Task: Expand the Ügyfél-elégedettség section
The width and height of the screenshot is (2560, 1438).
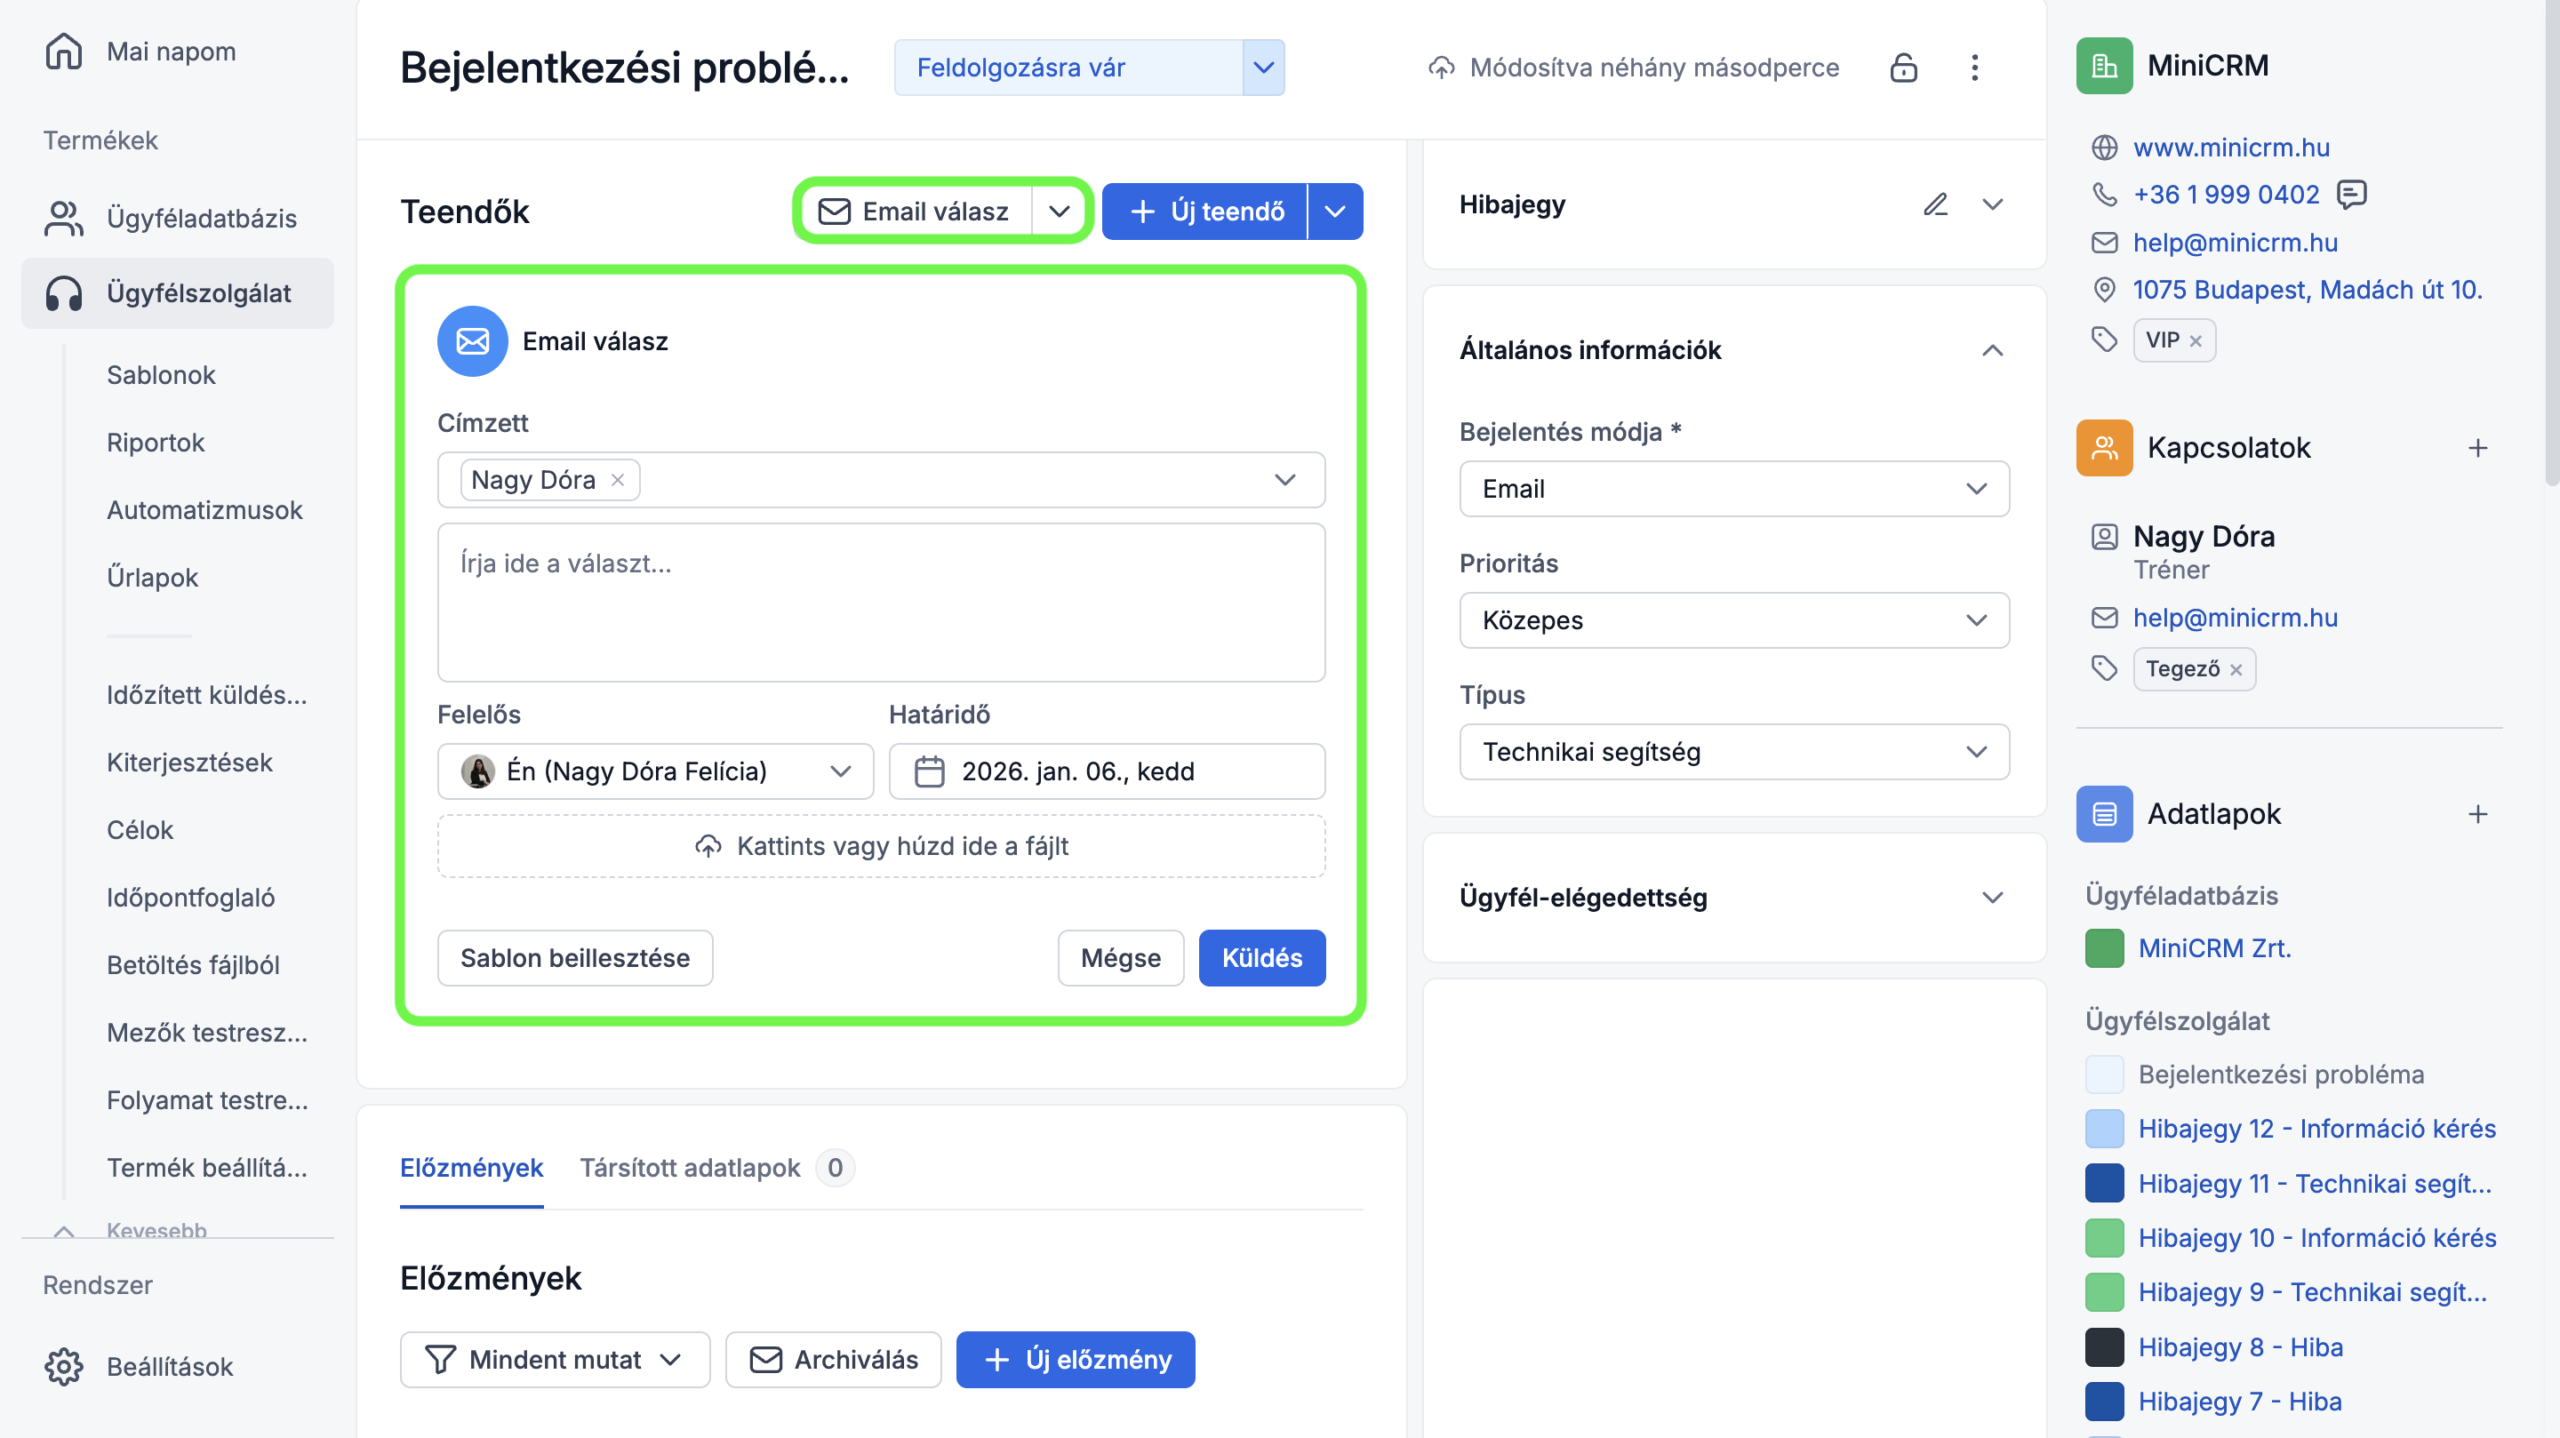Action: tap(1992, 897)
